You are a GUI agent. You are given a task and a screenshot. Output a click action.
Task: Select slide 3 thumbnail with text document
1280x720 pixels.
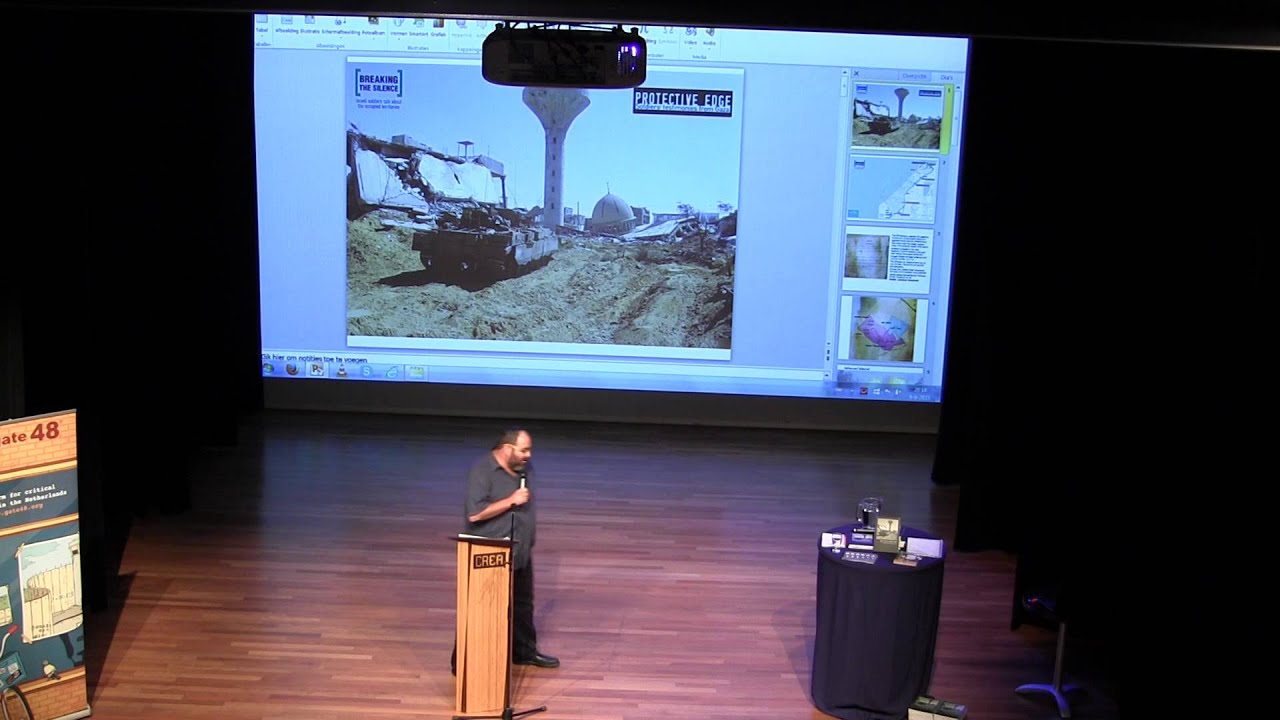(888, 261)
